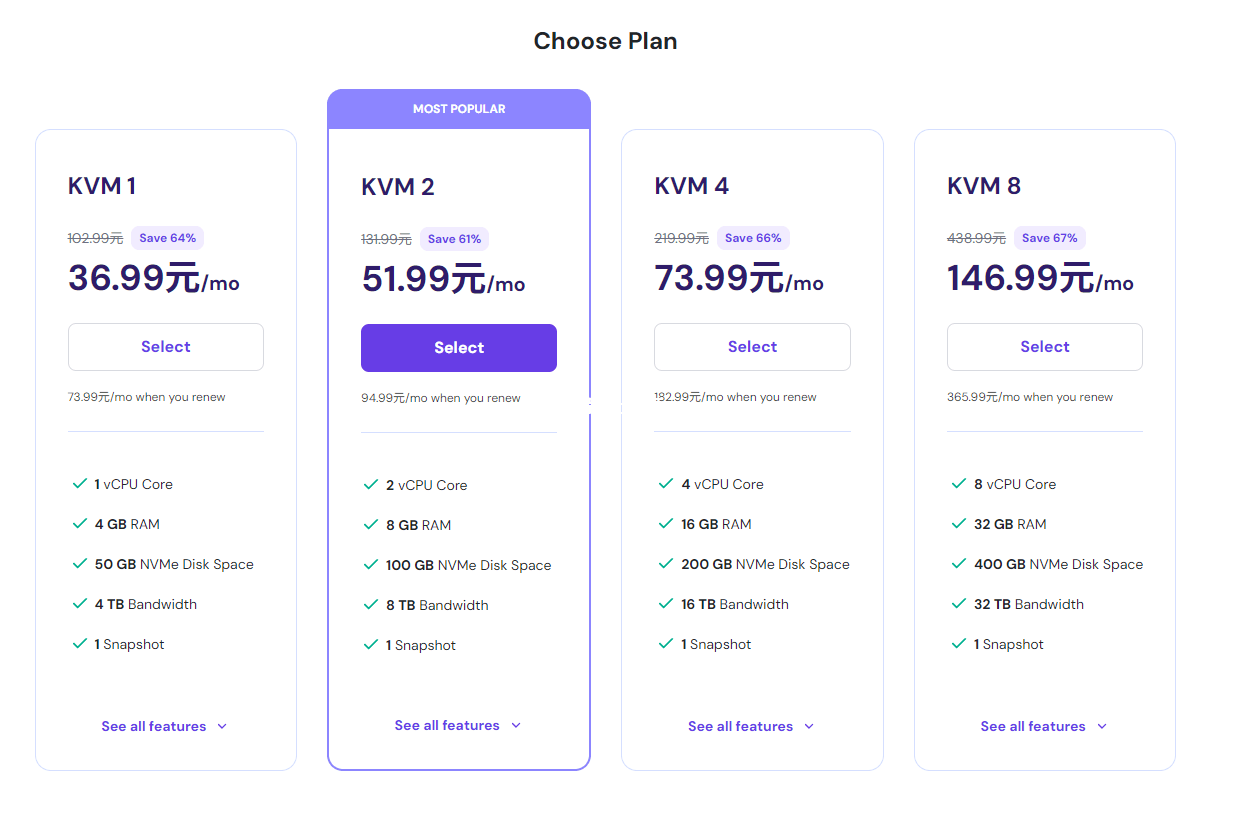
Task: Click the KVM 4 plan title
Action: coord(692,186)
